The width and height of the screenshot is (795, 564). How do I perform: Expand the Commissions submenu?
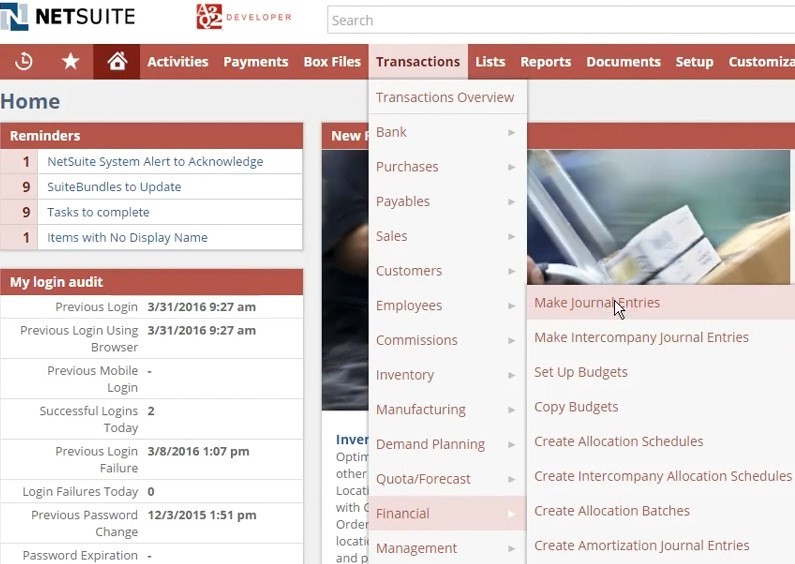coord(448,340)
